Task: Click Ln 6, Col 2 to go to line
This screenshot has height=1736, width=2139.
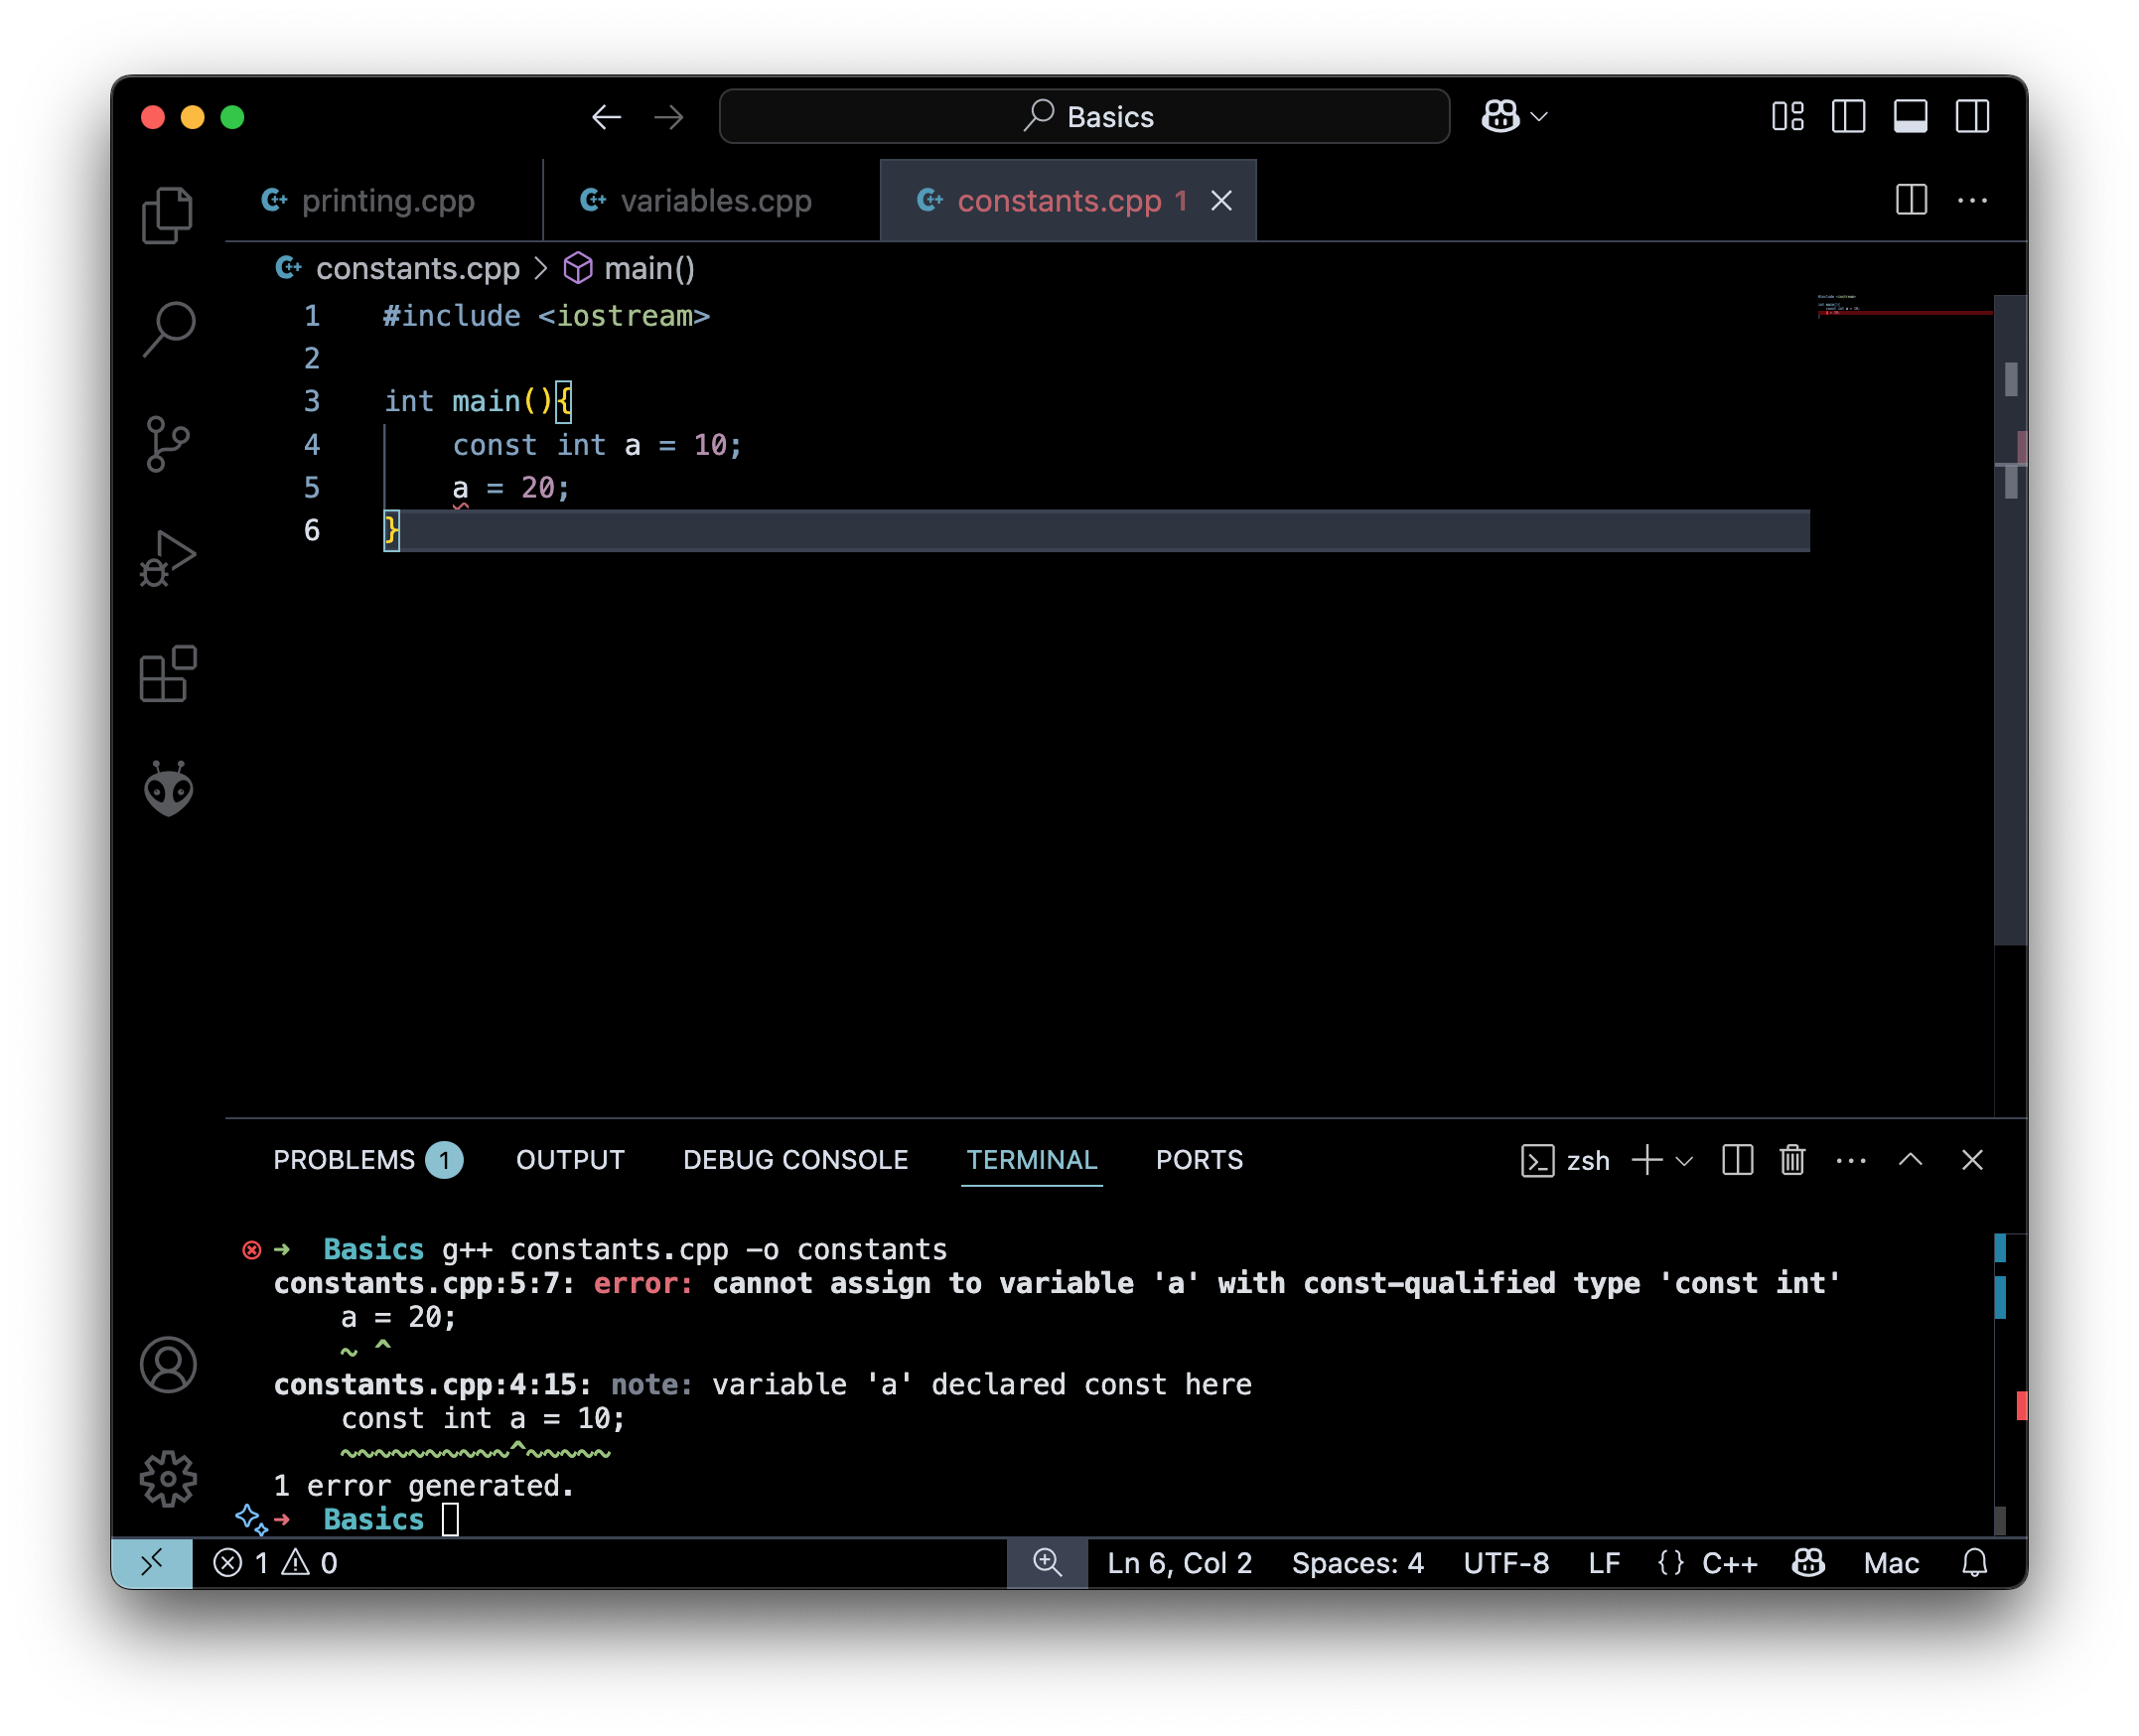Action: coord(1179,1563)
